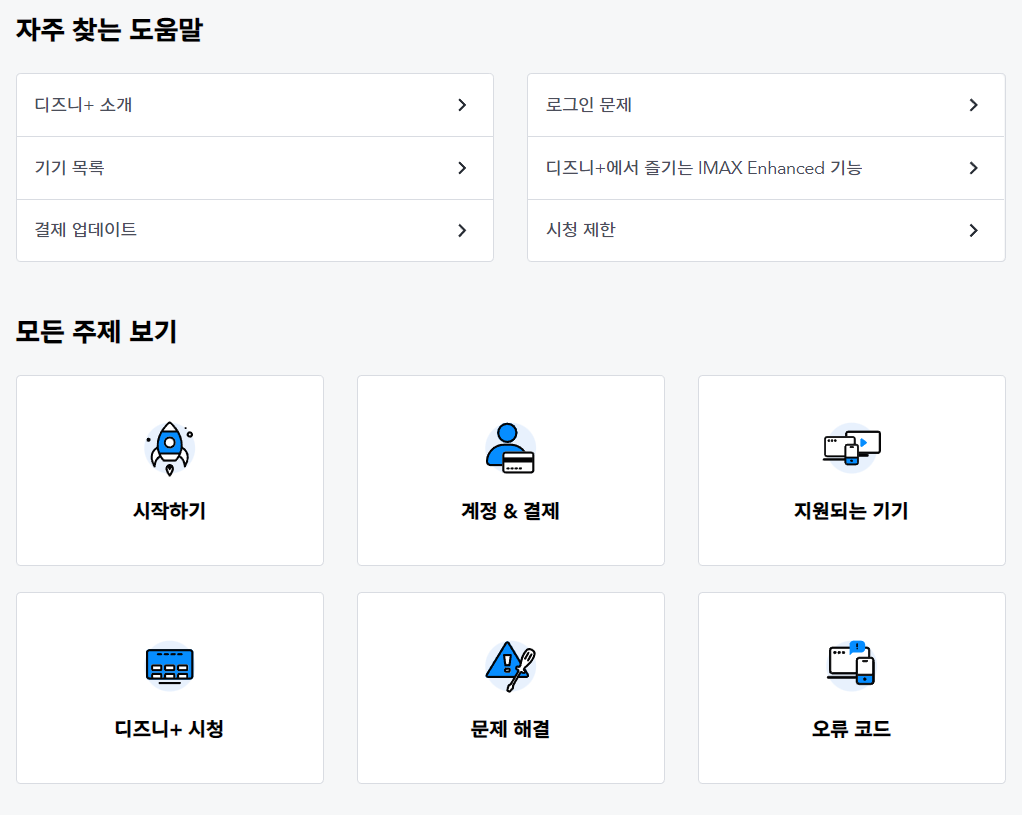Open the 디즈니+ 소개 help article
Image resolution: width=1022 pixels, height=815 pixels.
tap(255, 105)
